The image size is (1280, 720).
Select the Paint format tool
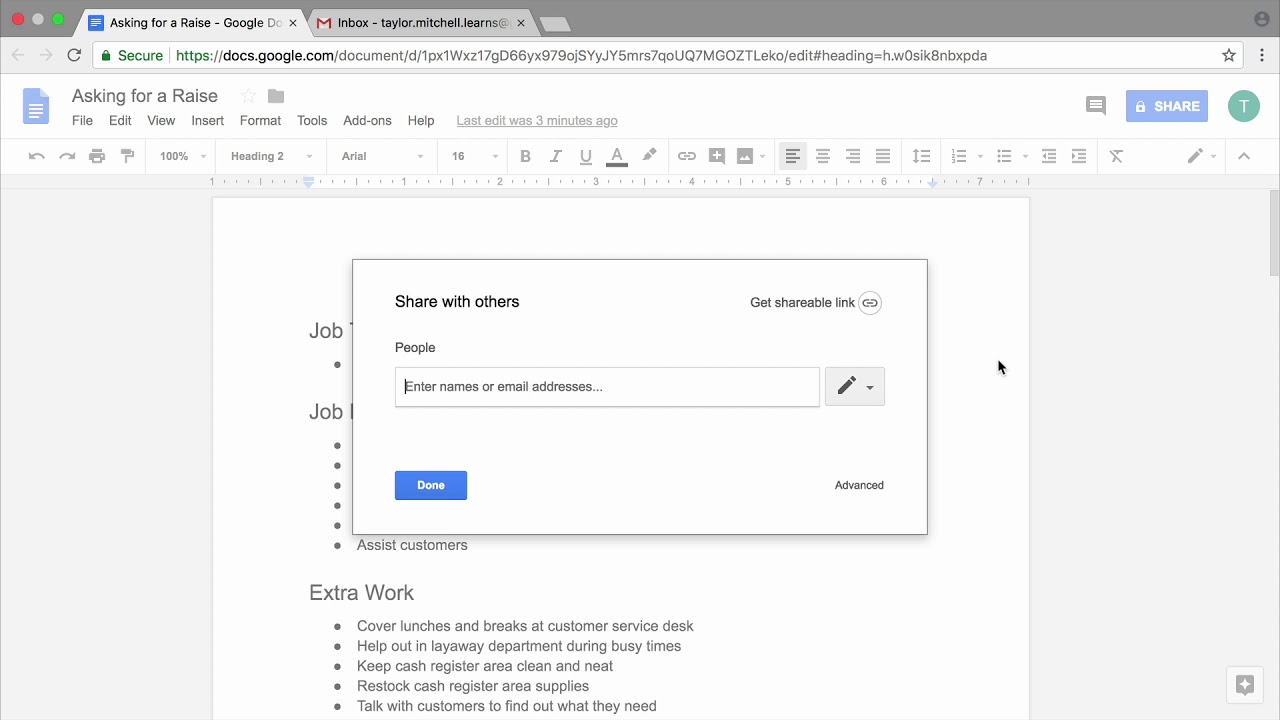click(127, 156)
